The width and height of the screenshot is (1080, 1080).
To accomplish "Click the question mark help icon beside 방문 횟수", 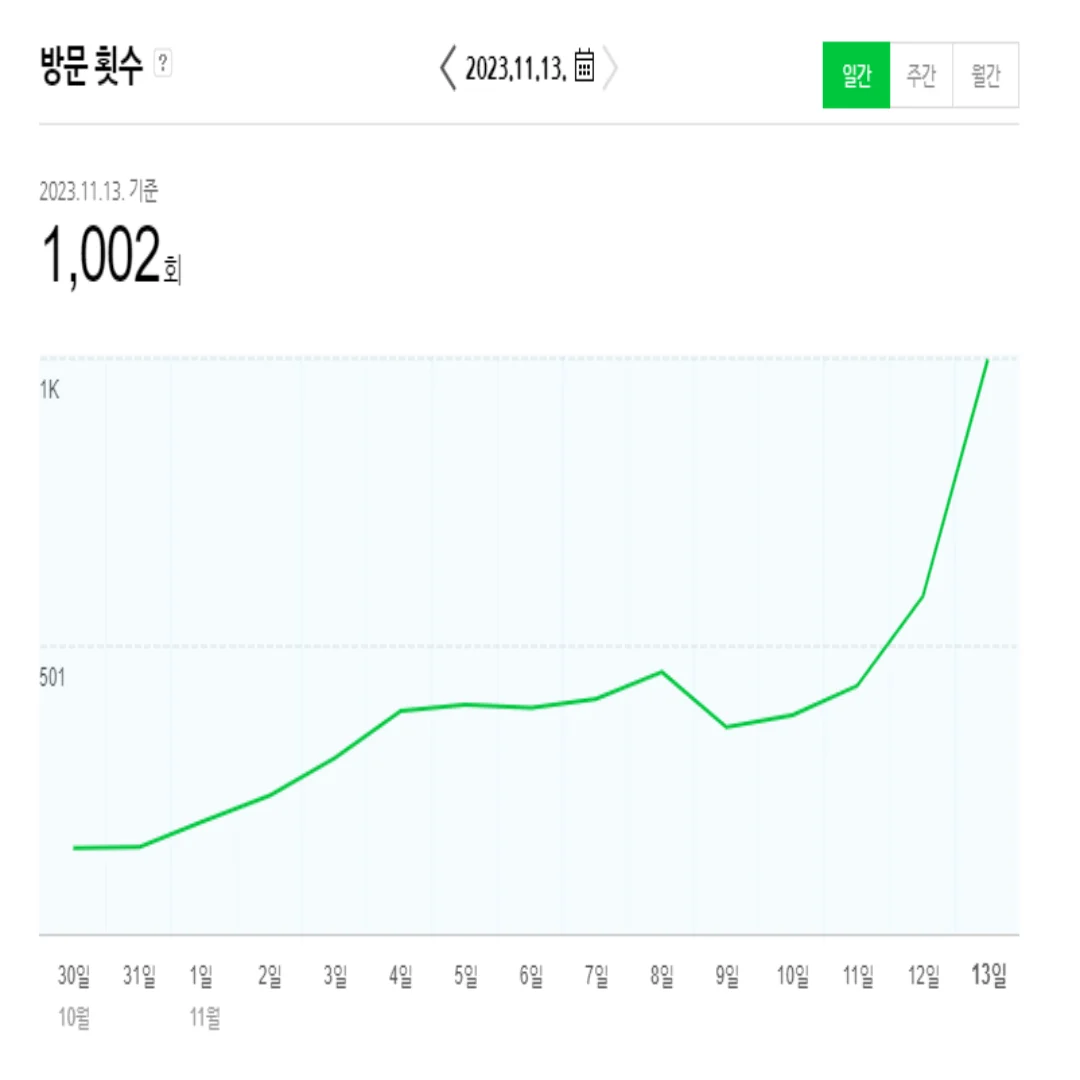I will [161, 63].
